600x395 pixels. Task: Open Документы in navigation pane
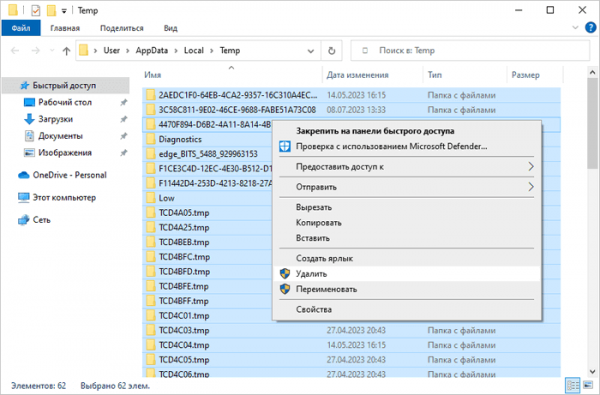coord(60,136)
